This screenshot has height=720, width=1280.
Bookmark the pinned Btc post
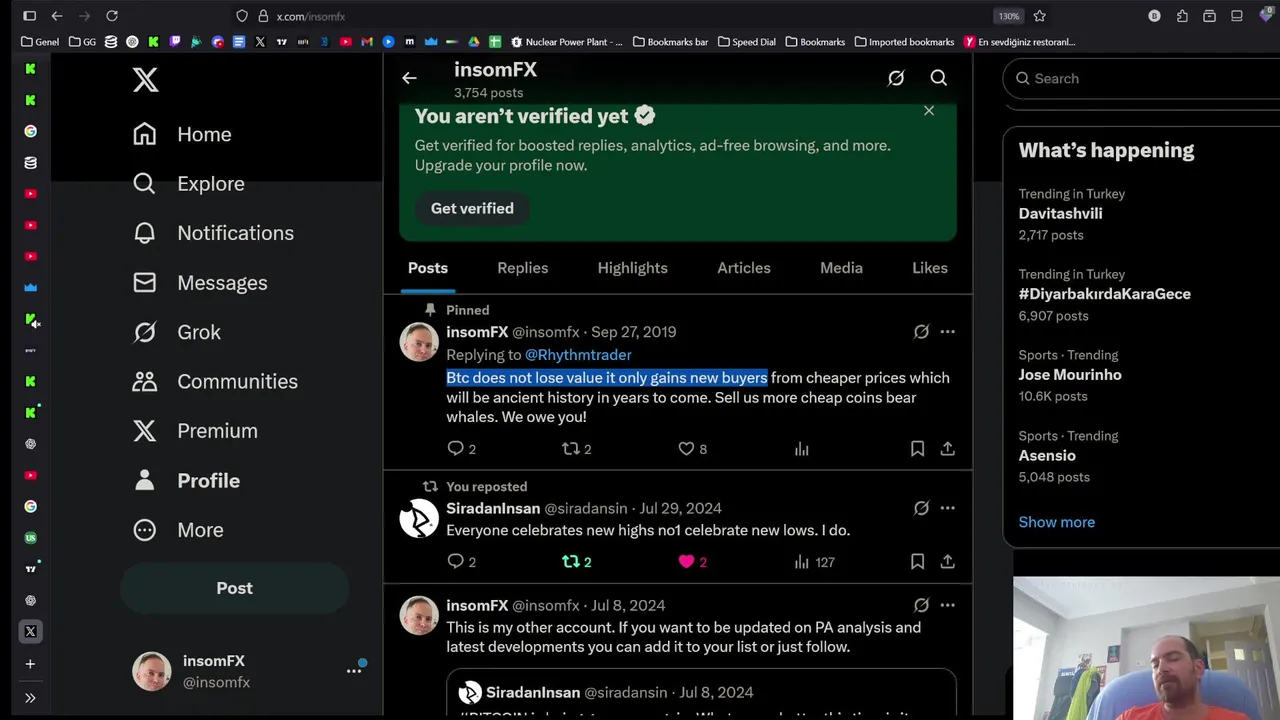click(x=917, y=449)
